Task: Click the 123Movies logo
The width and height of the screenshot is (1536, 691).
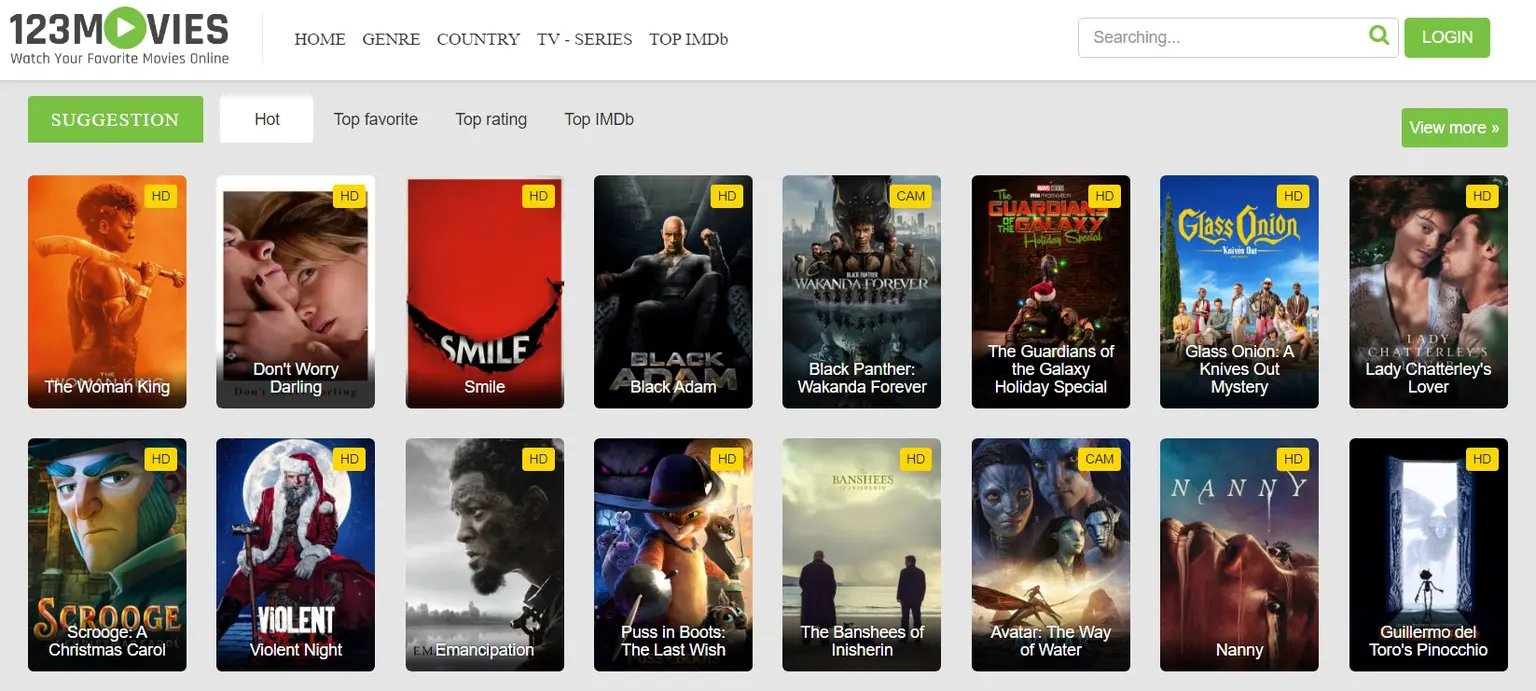Action: (x=119, y=37)
